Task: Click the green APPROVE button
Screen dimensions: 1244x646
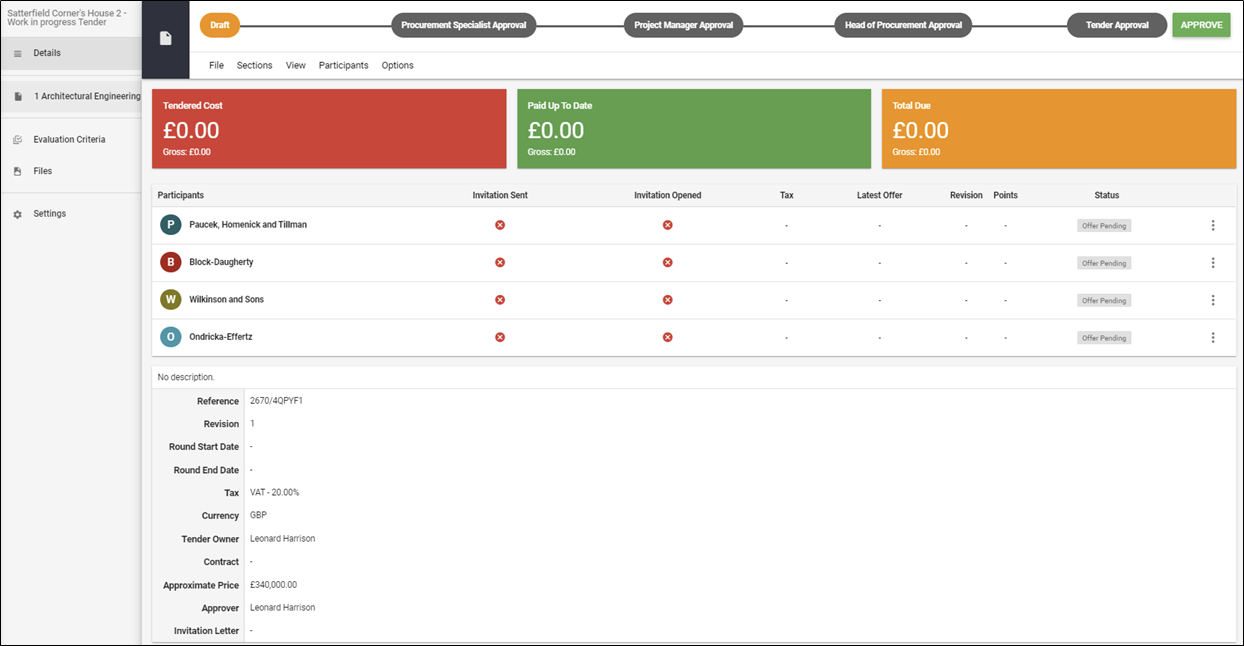Action: (1201, 25)
